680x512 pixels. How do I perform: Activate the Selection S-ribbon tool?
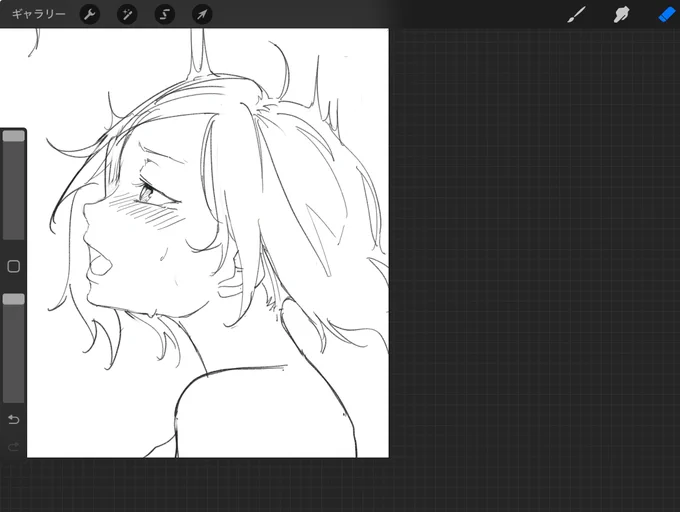[x=164, y=14]
